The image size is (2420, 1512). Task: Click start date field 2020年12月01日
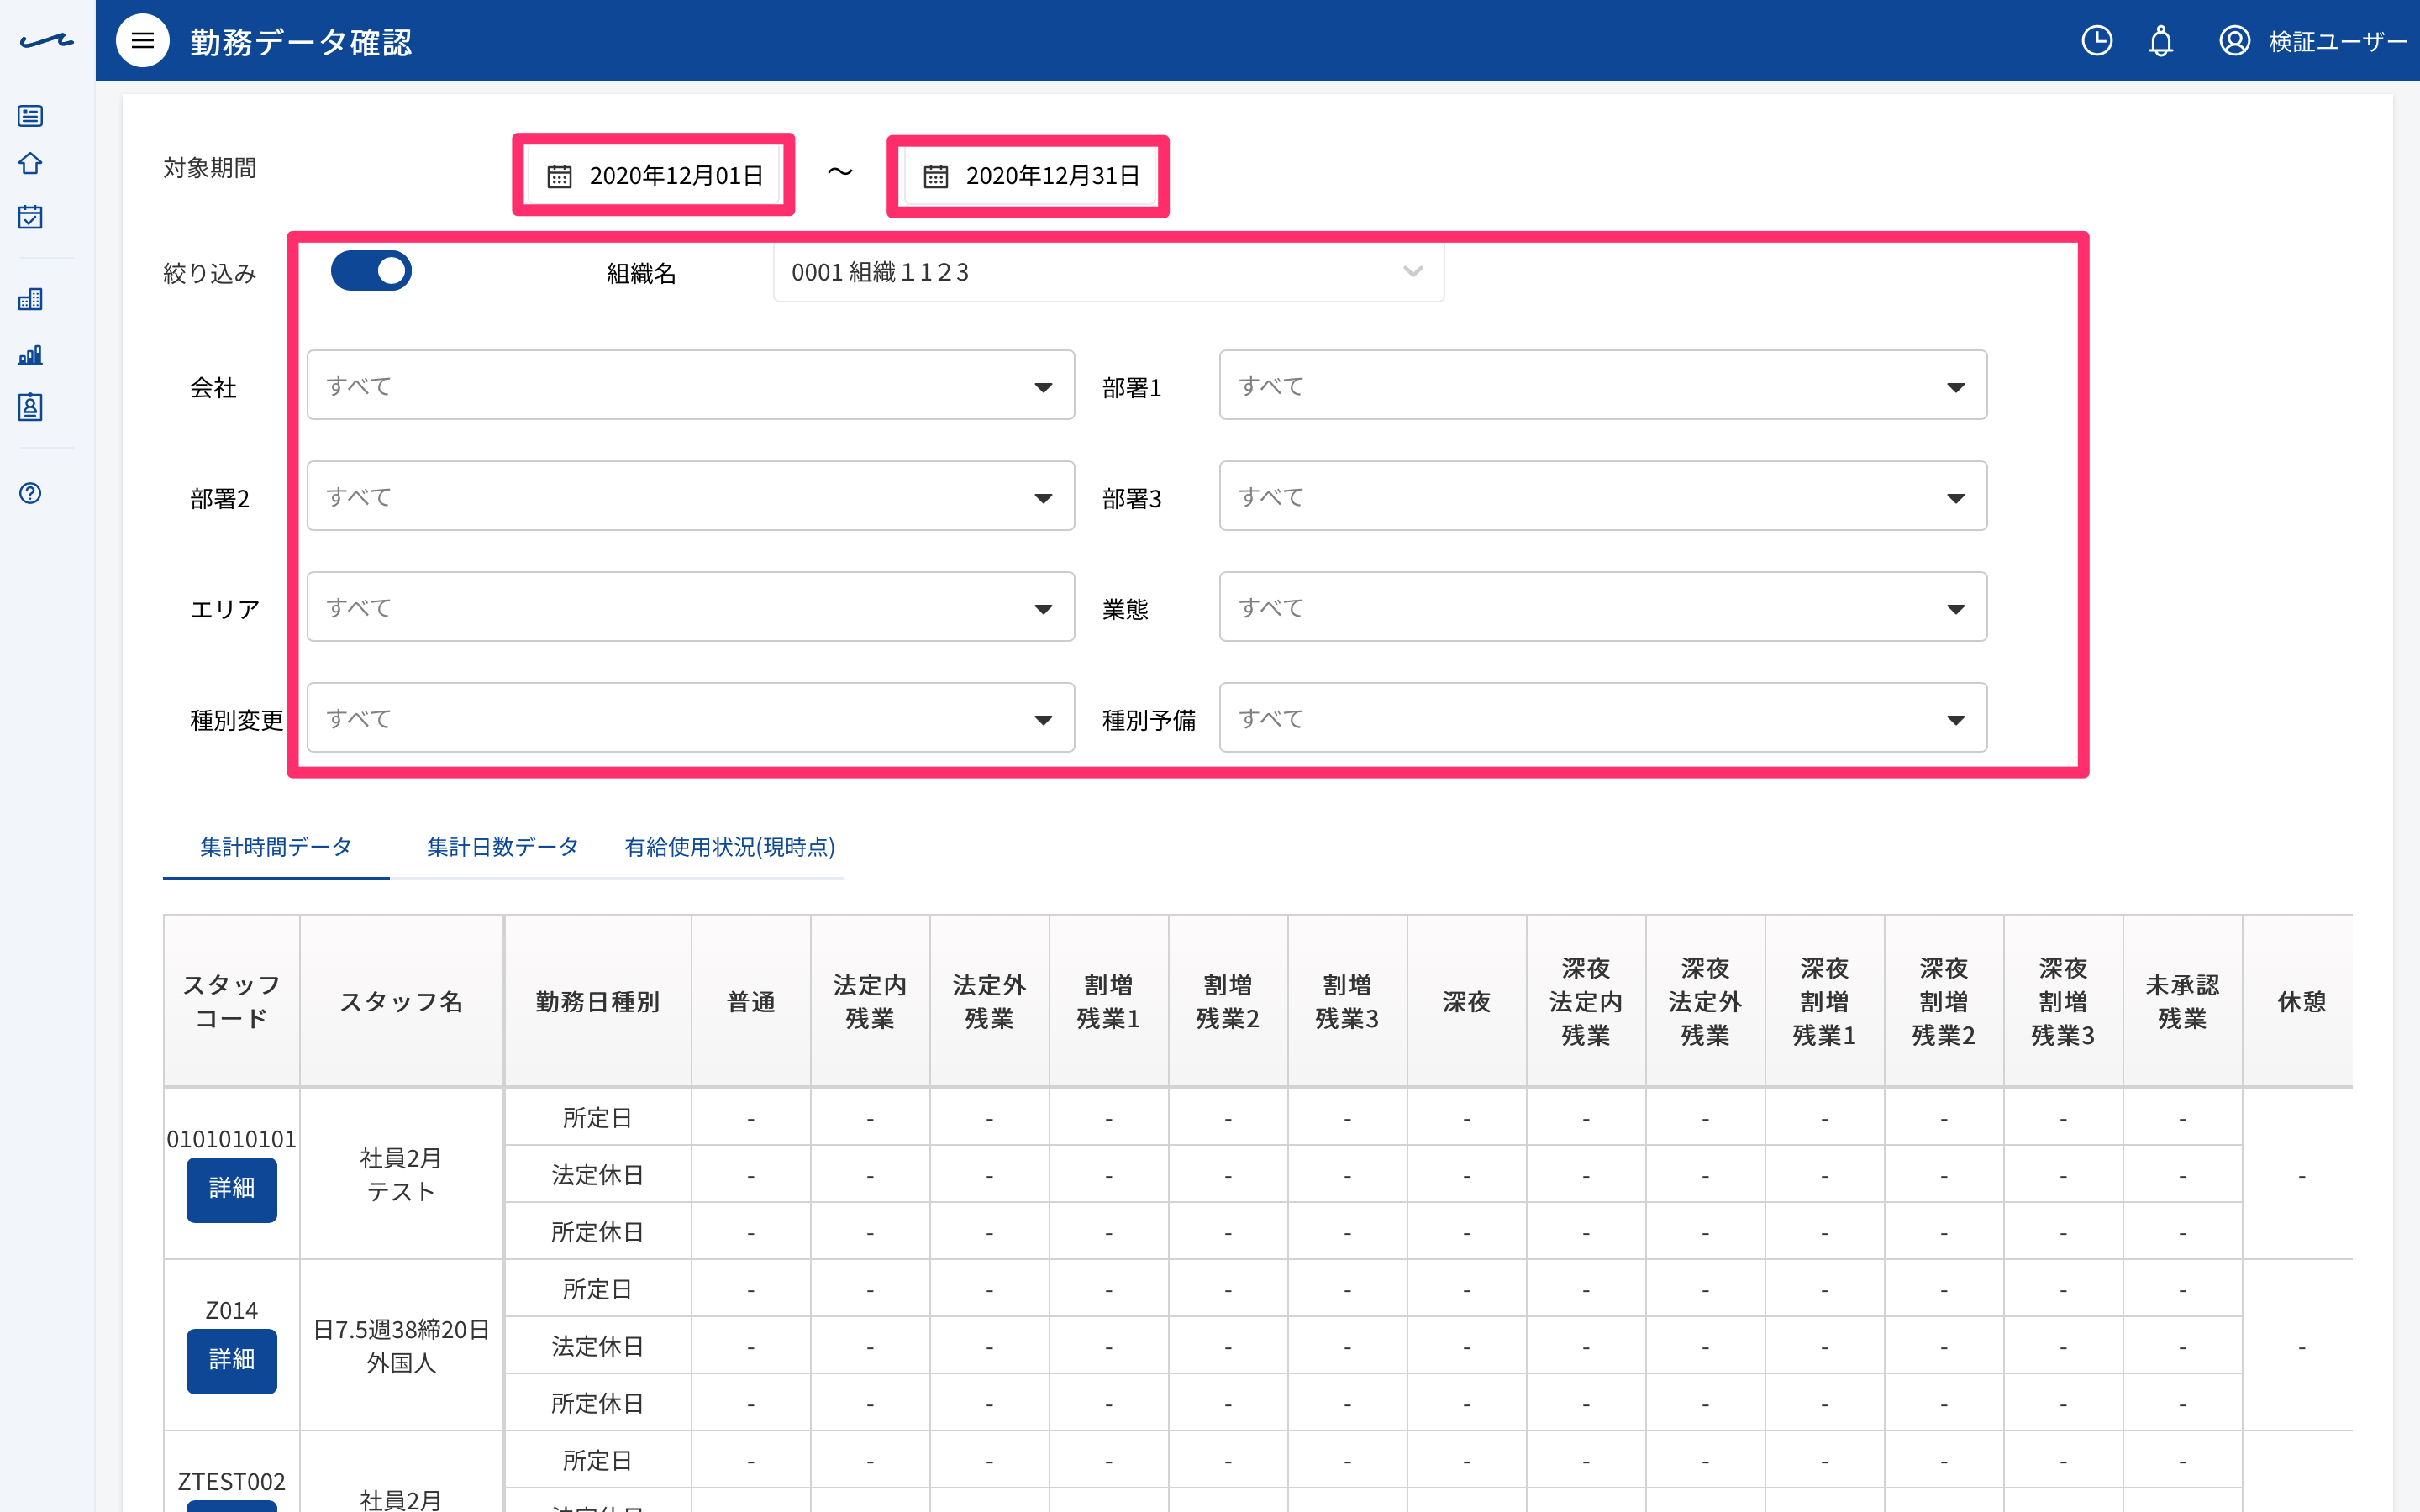click(655, 176)
